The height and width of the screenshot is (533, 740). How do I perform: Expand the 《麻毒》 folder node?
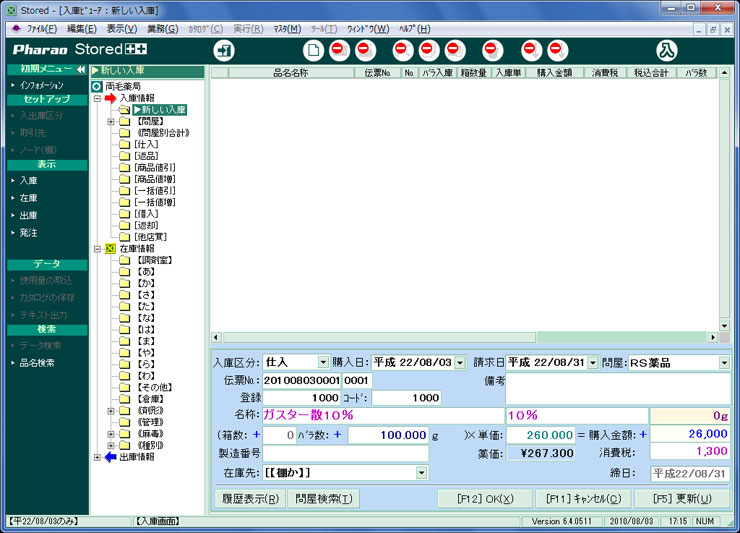(x=110, y=434)
